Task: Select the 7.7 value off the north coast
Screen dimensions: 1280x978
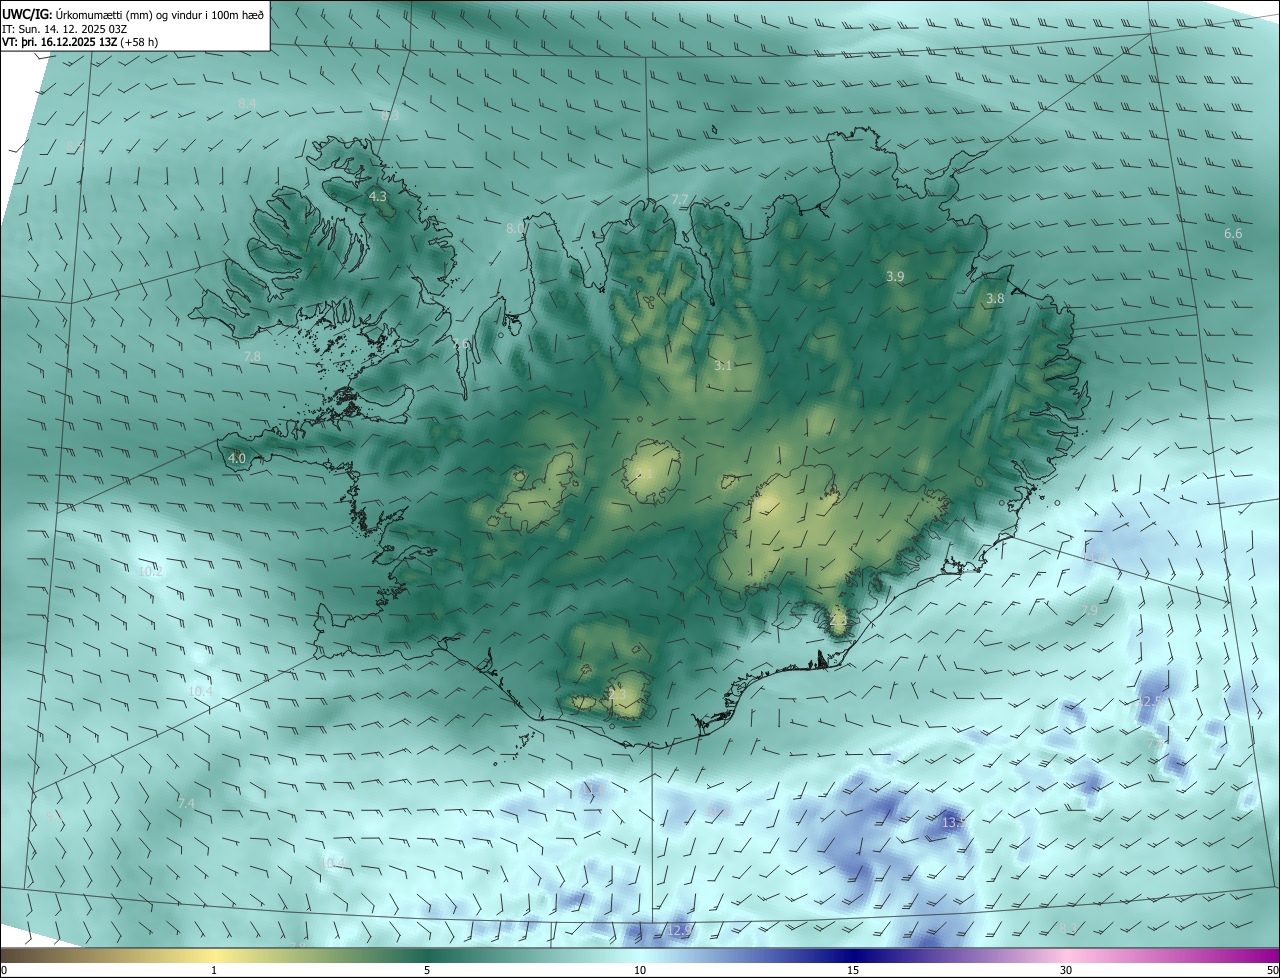Action: pos(680,200)
